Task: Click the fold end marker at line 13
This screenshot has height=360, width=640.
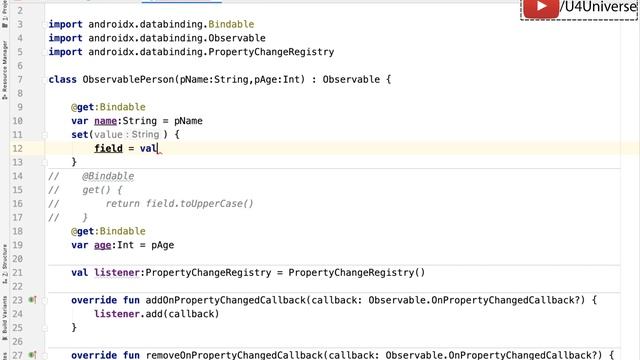Action: coord(44,162)
